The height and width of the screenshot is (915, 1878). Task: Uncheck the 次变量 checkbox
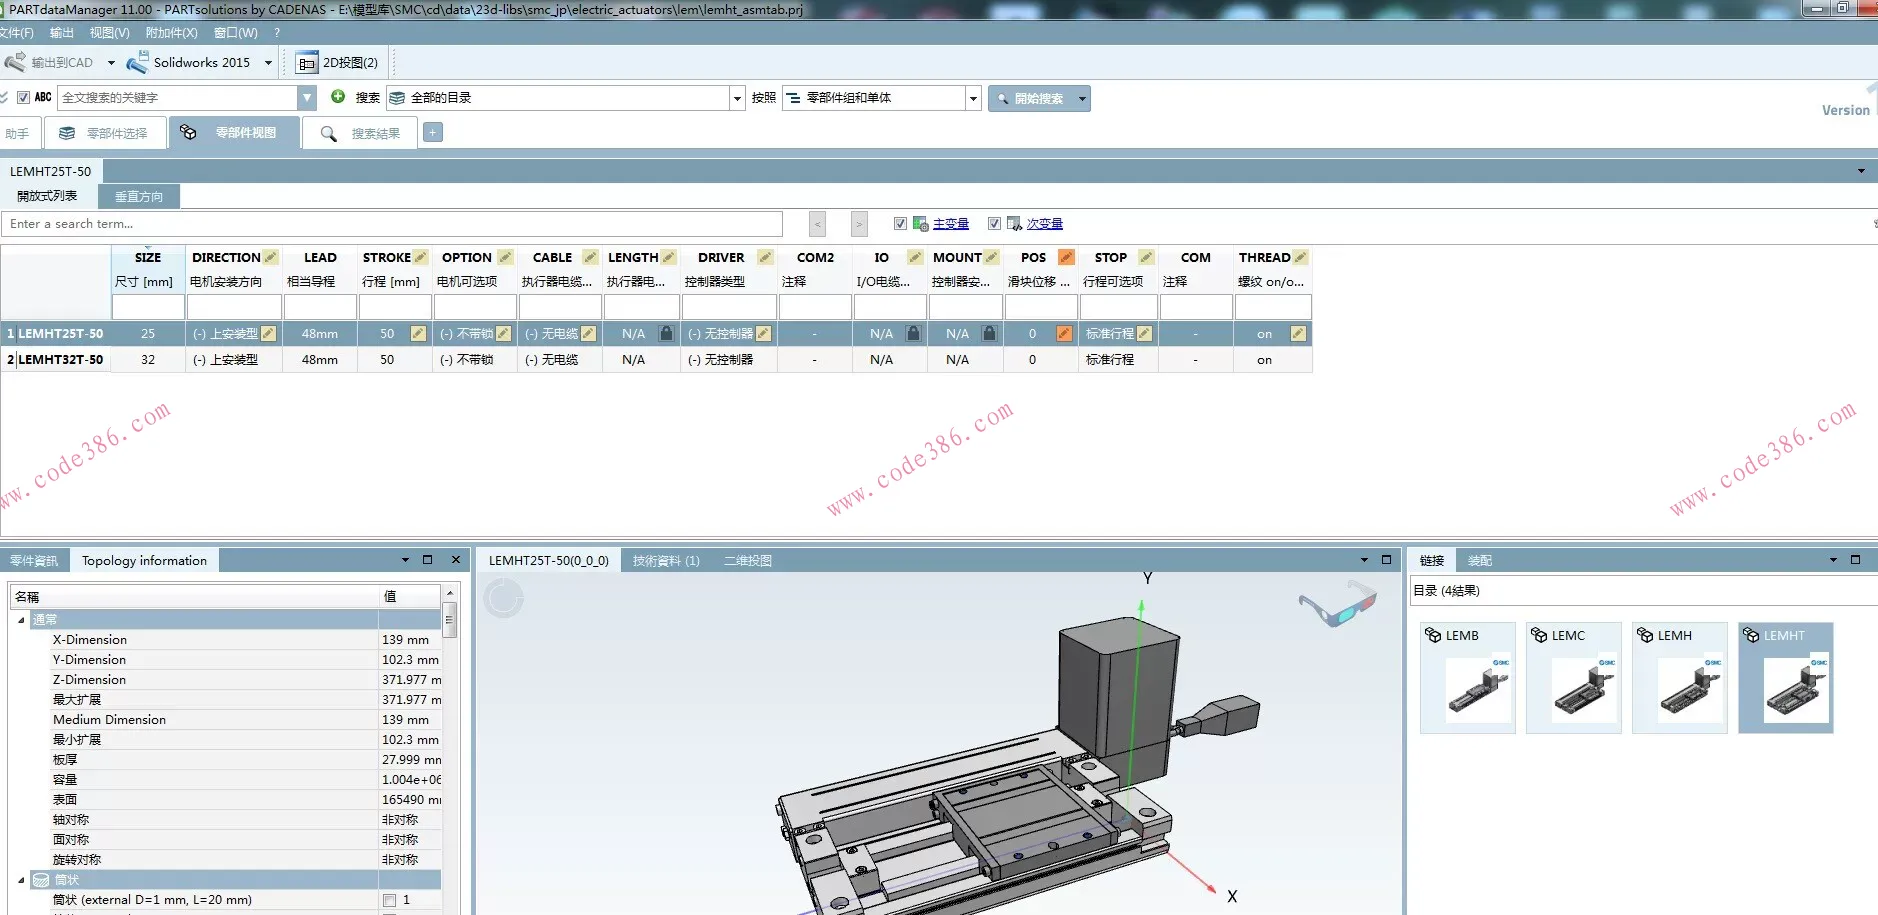pos(994,224)
